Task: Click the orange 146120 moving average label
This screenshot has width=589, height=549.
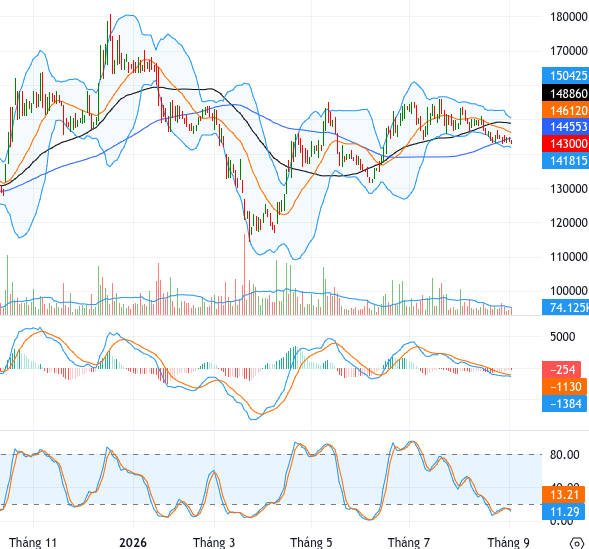Action: pyautogui.click(x=565, y=110)
